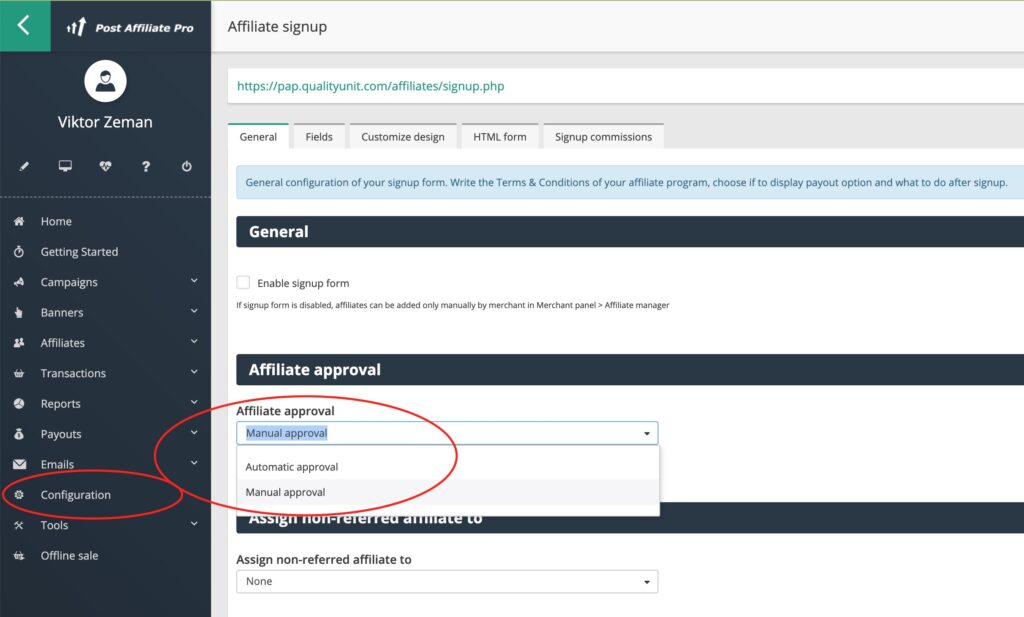This screenshot has height=617, width=1024.
Task: Navigate to Home in the sidebar
Action: click(x=56, y=221)
